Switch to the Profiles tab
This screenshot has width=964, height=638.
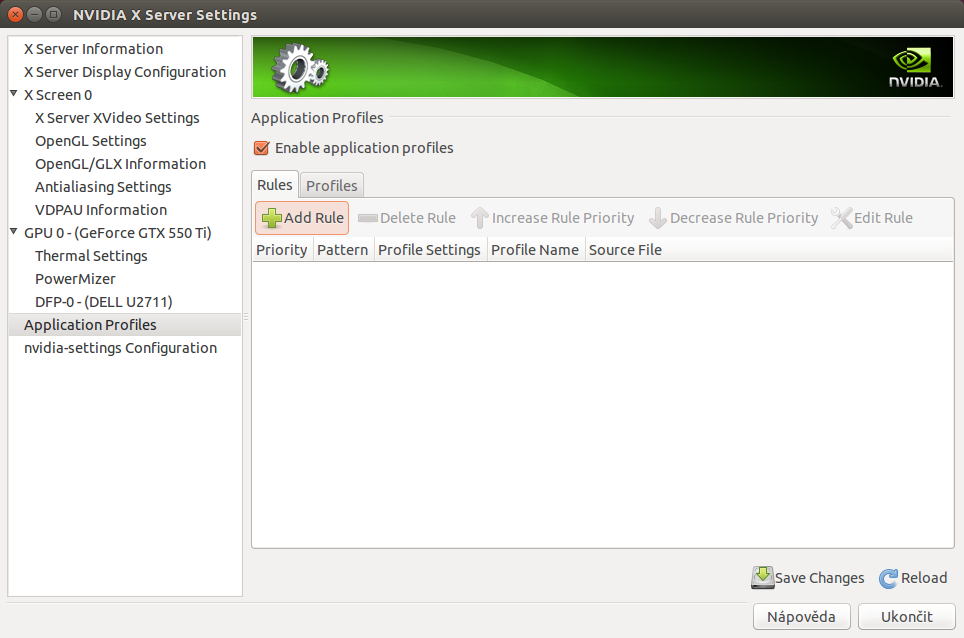332,186
